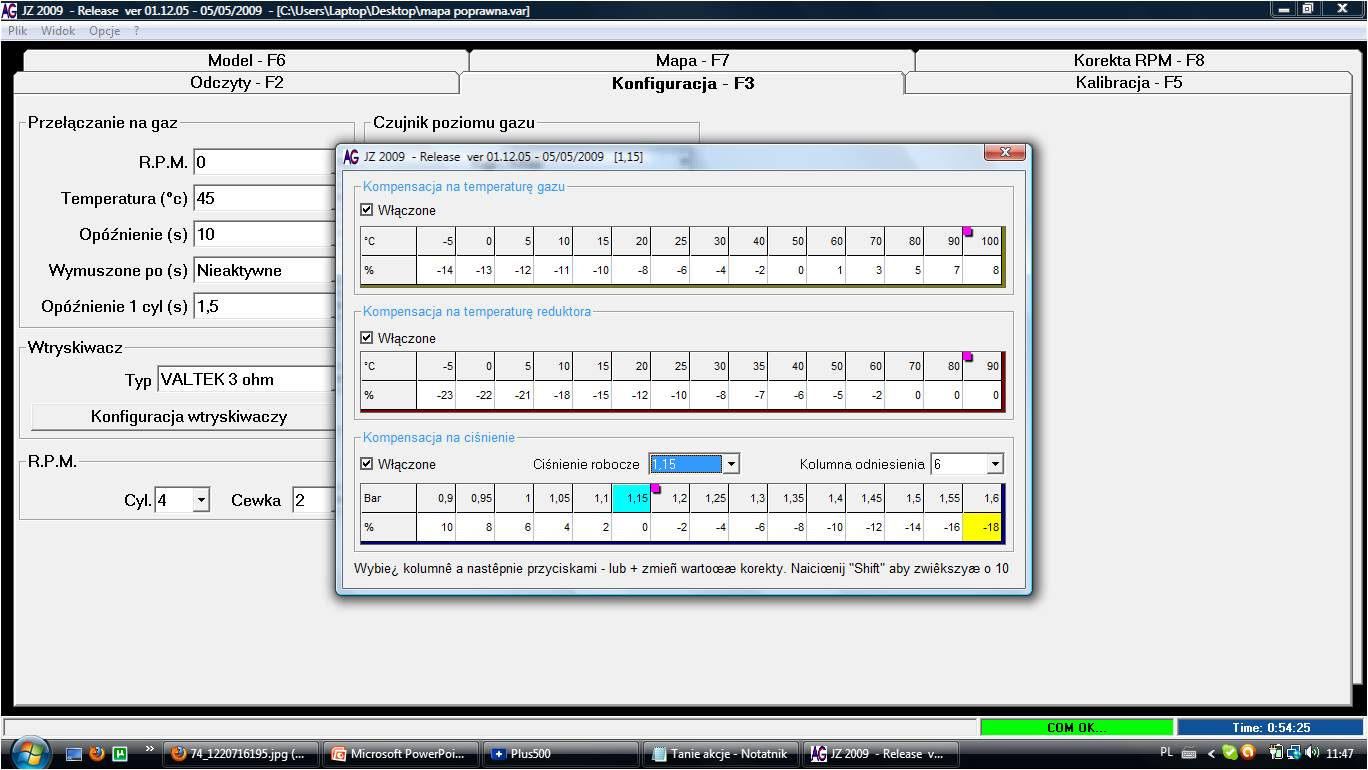
Task: Click the AG logo in the dialog title bar
Action: tap(351, 157)
